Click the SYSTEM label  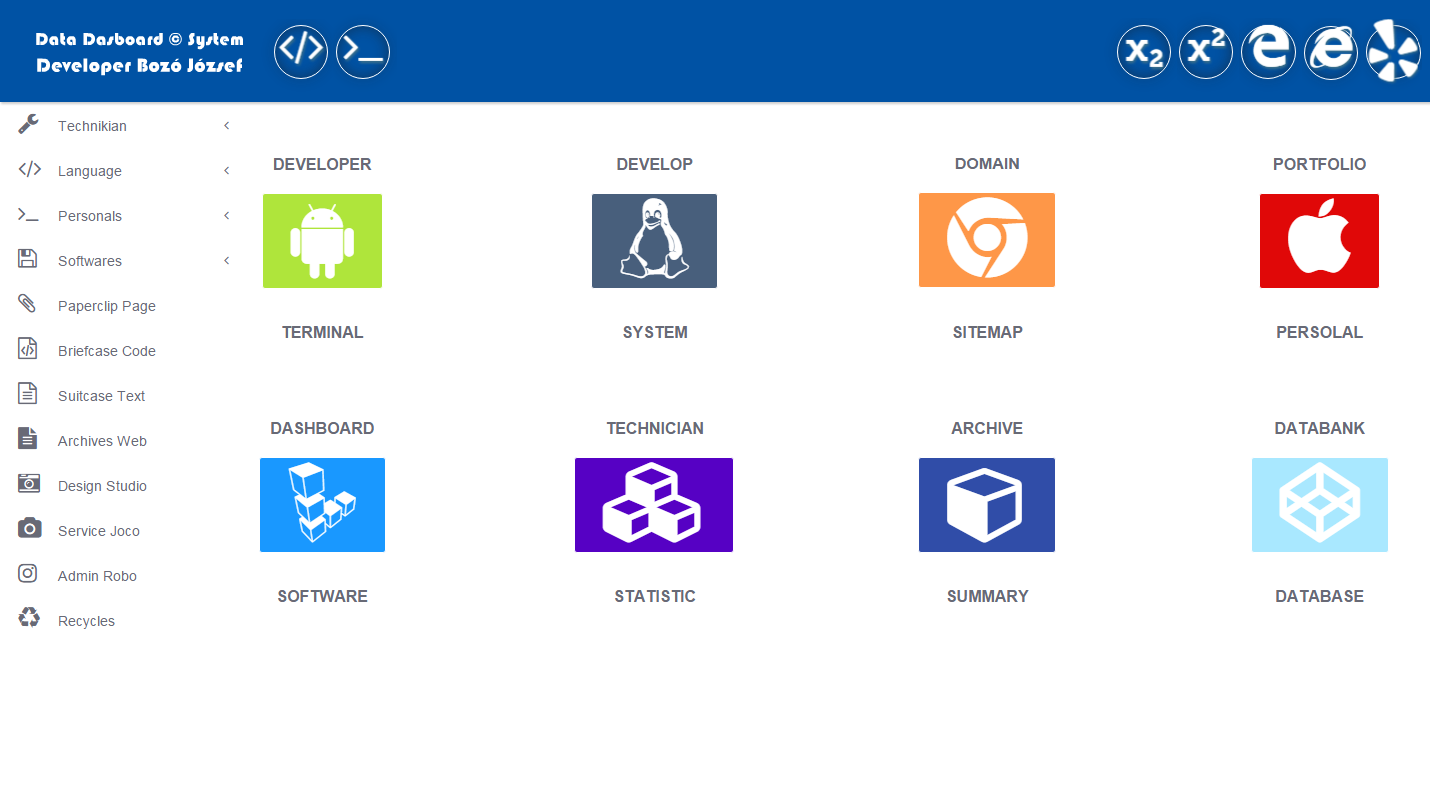point(655,332)
